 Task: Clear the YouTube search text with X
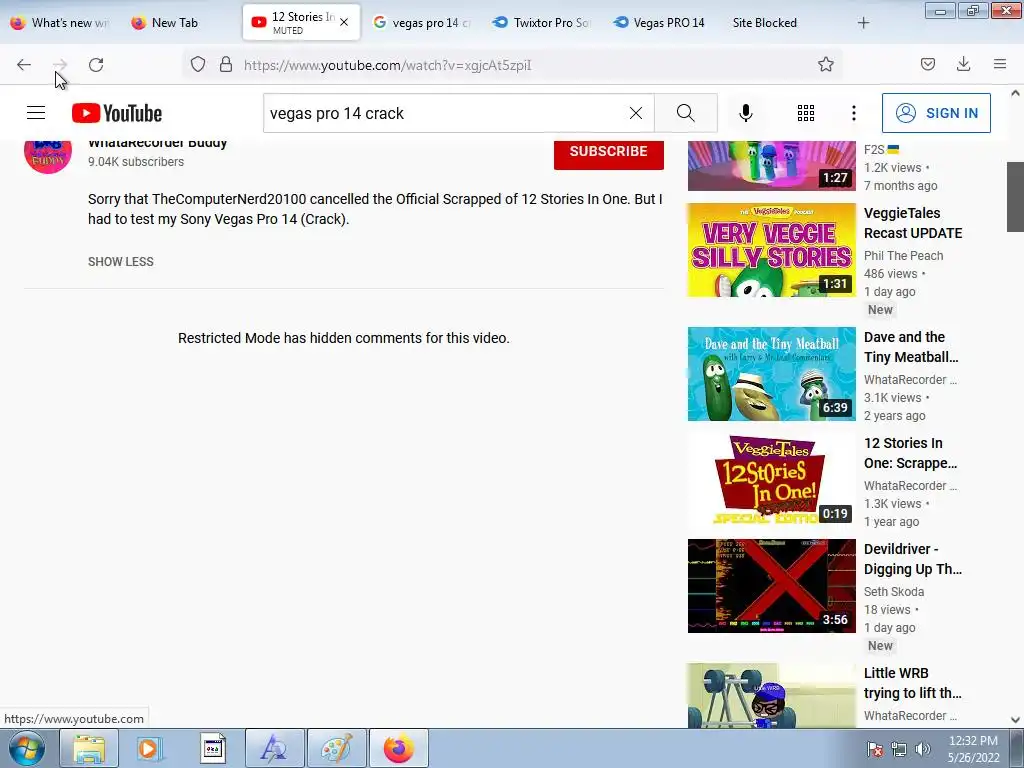[635, 113]
